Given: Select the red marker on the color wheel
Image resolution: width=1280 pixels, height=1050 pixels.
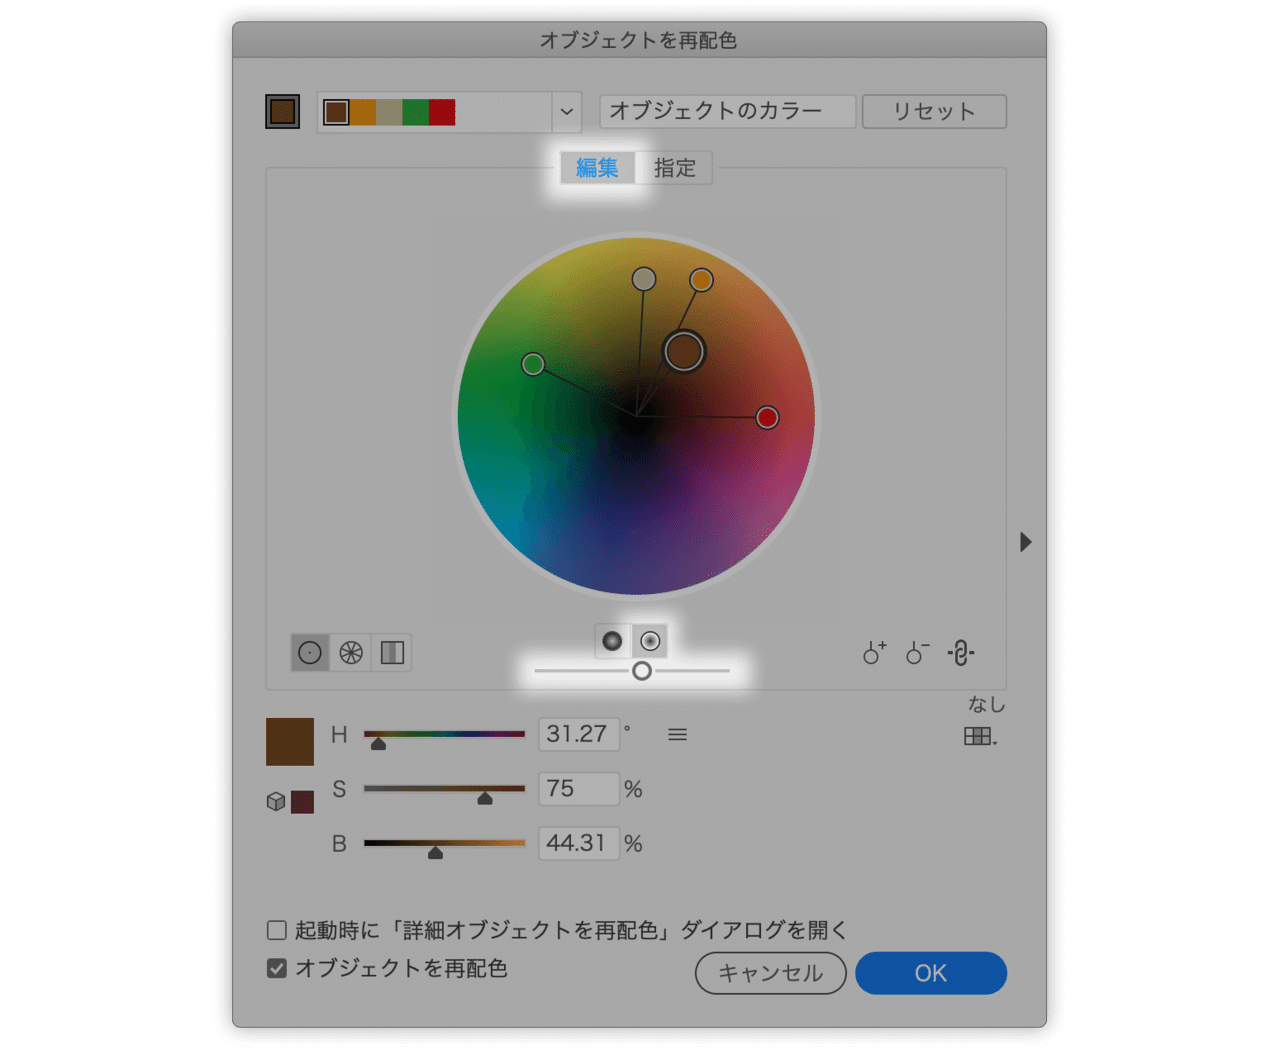Looking at the screenshot, I should click(767, 417).
